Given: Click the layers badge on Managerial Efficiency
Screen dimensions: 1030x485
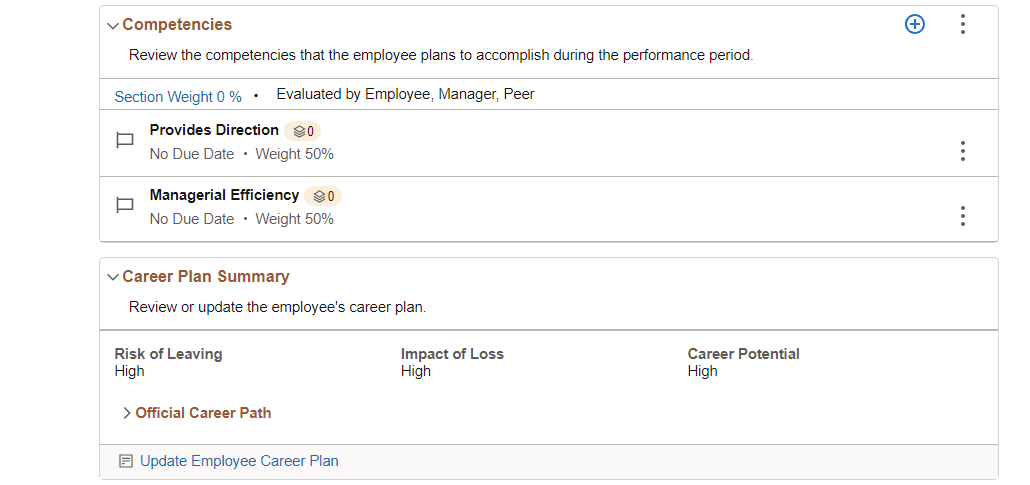Looking at the screenshot, I should tap(323, 196).
